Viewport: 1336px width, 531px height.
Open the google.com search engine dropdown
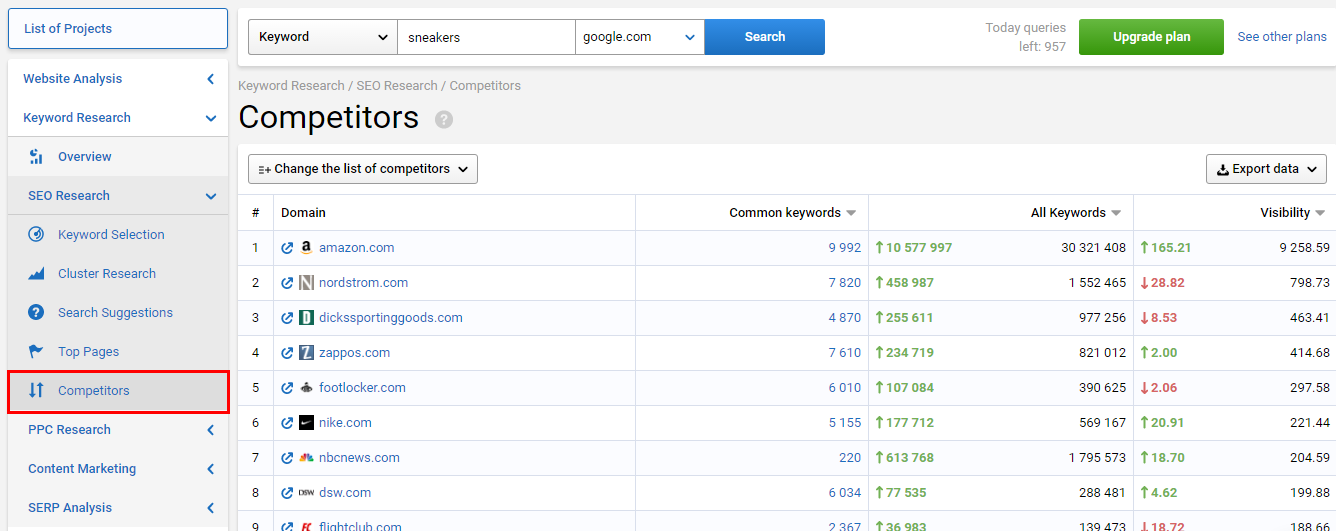pyautogui.click(x=640, y=37)
